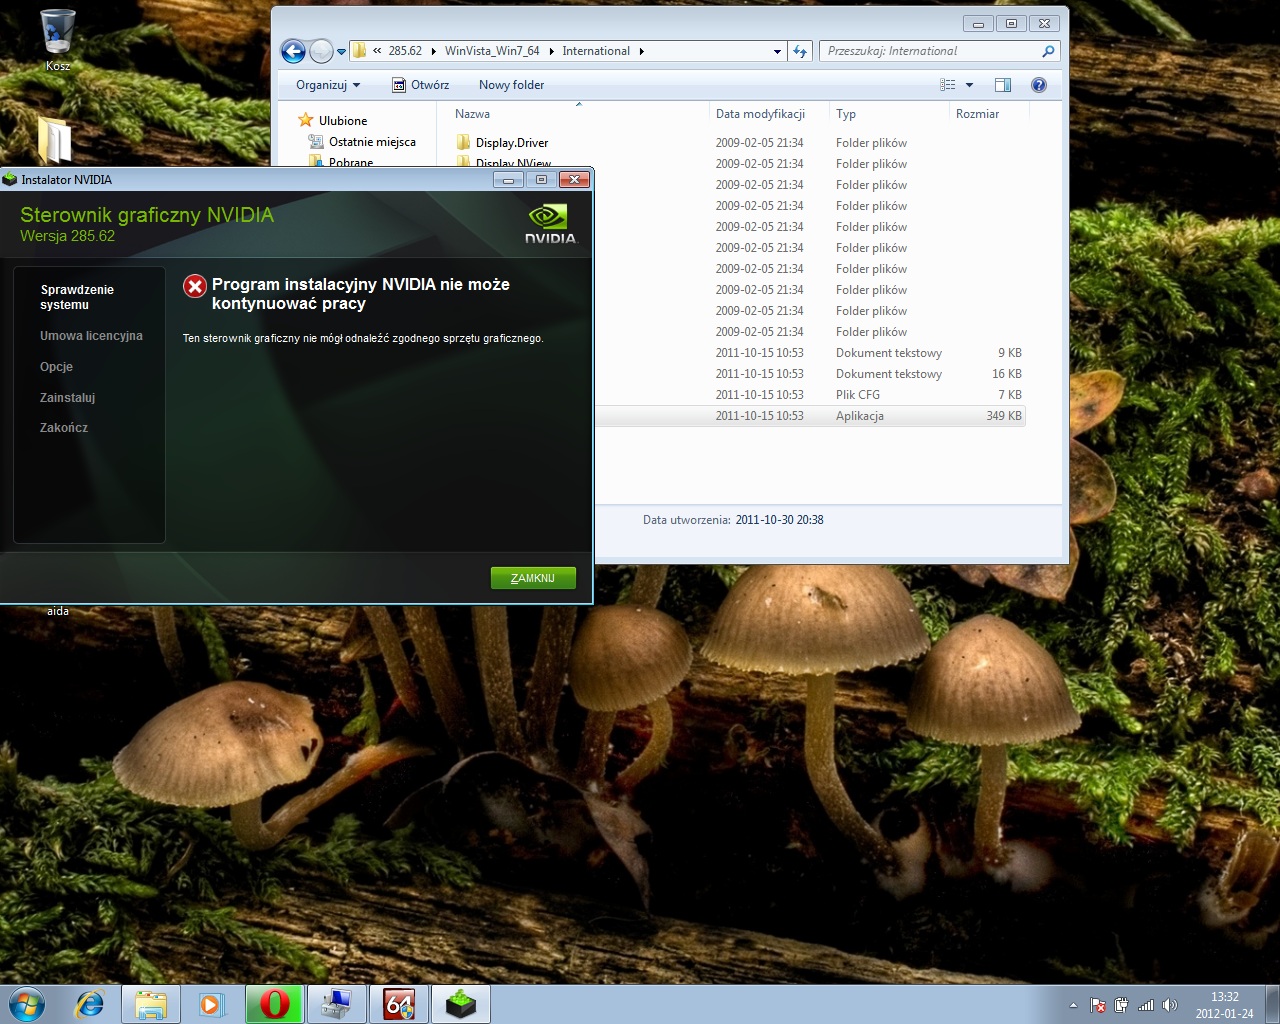This screenshot has height=1024, width=1280.
Task: Click the computer toolbox taskbar icon
Action: click(337, 1004)
